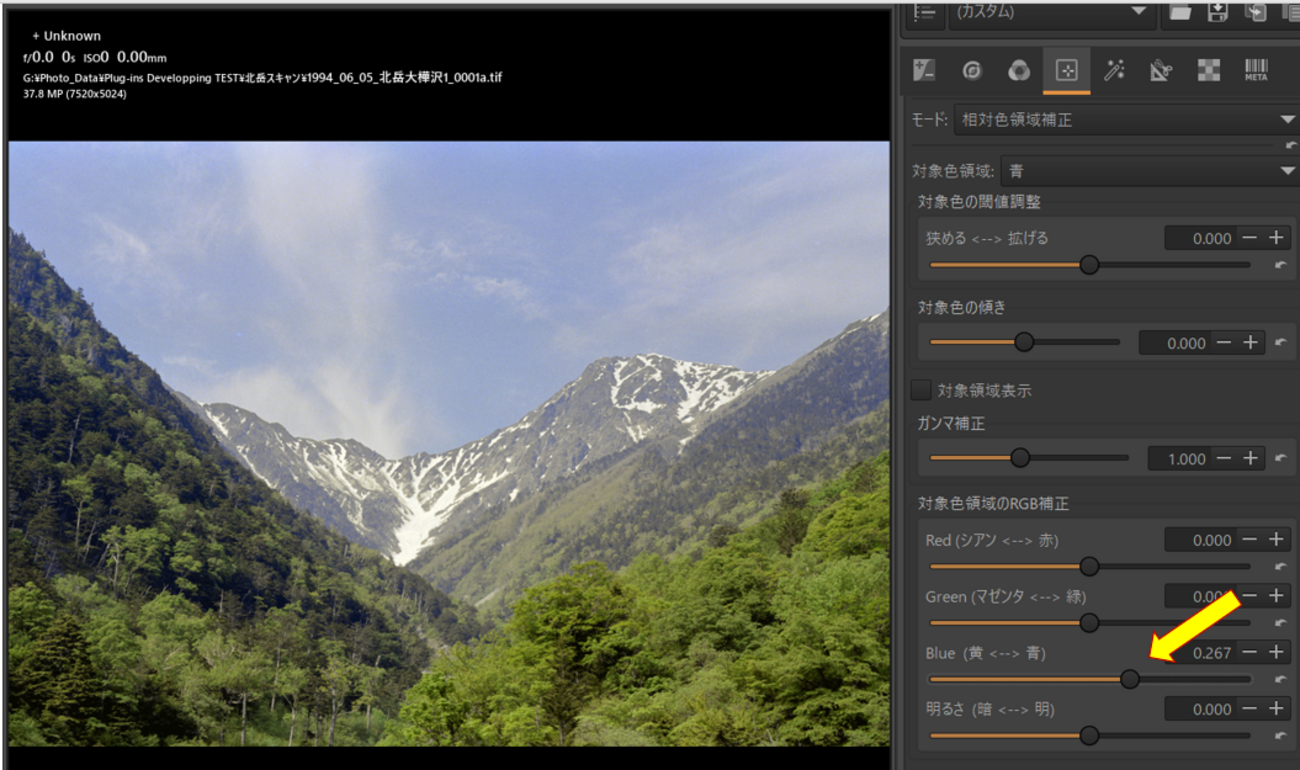
Task: Reset the 狭める <--> 拡げる slider
Action: tap(1281, 265)
